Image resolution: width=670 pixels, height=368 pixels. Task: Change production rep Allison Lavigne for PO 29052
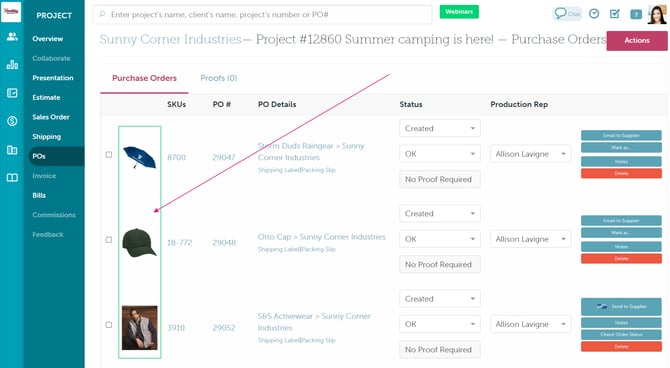pos(530,324)
